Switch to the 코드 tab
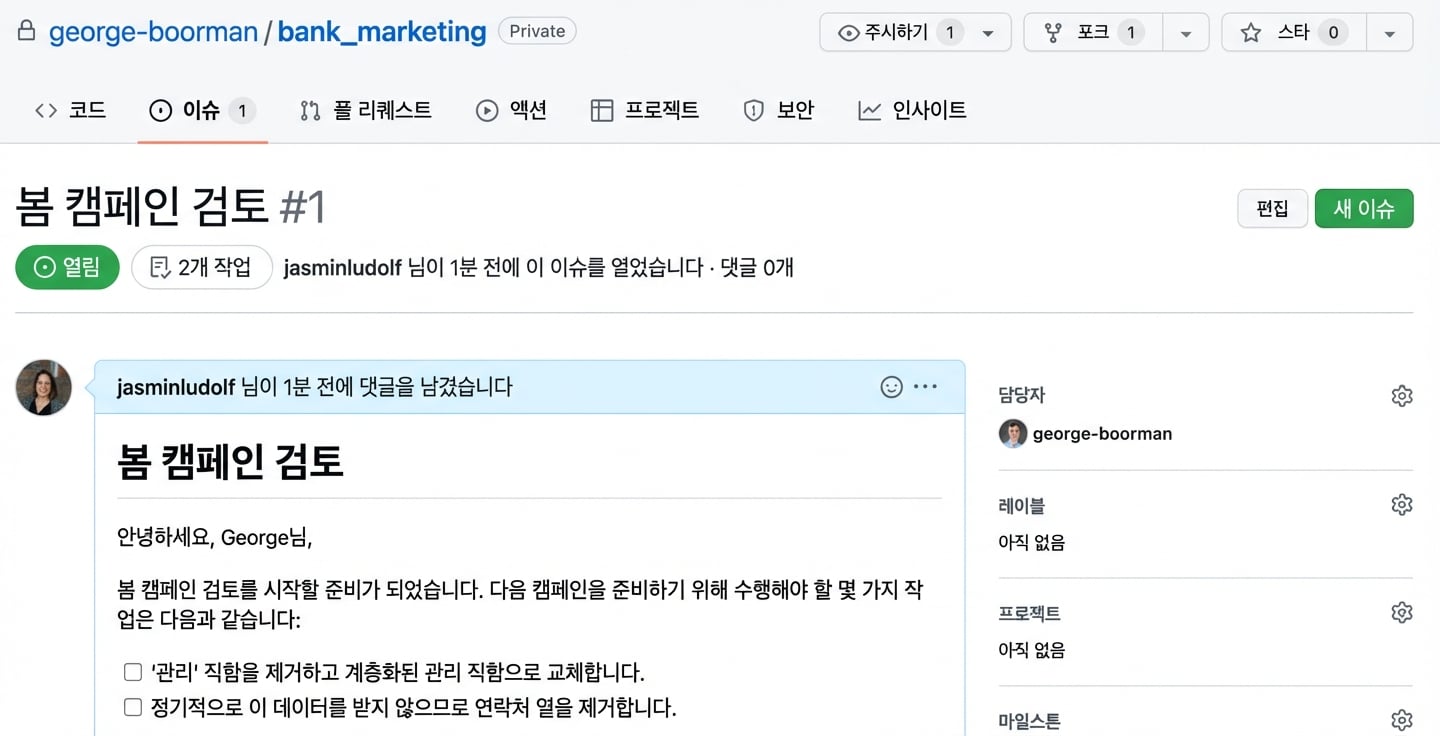The width and height of the screenshot is (1440, 736). (70, 110)
